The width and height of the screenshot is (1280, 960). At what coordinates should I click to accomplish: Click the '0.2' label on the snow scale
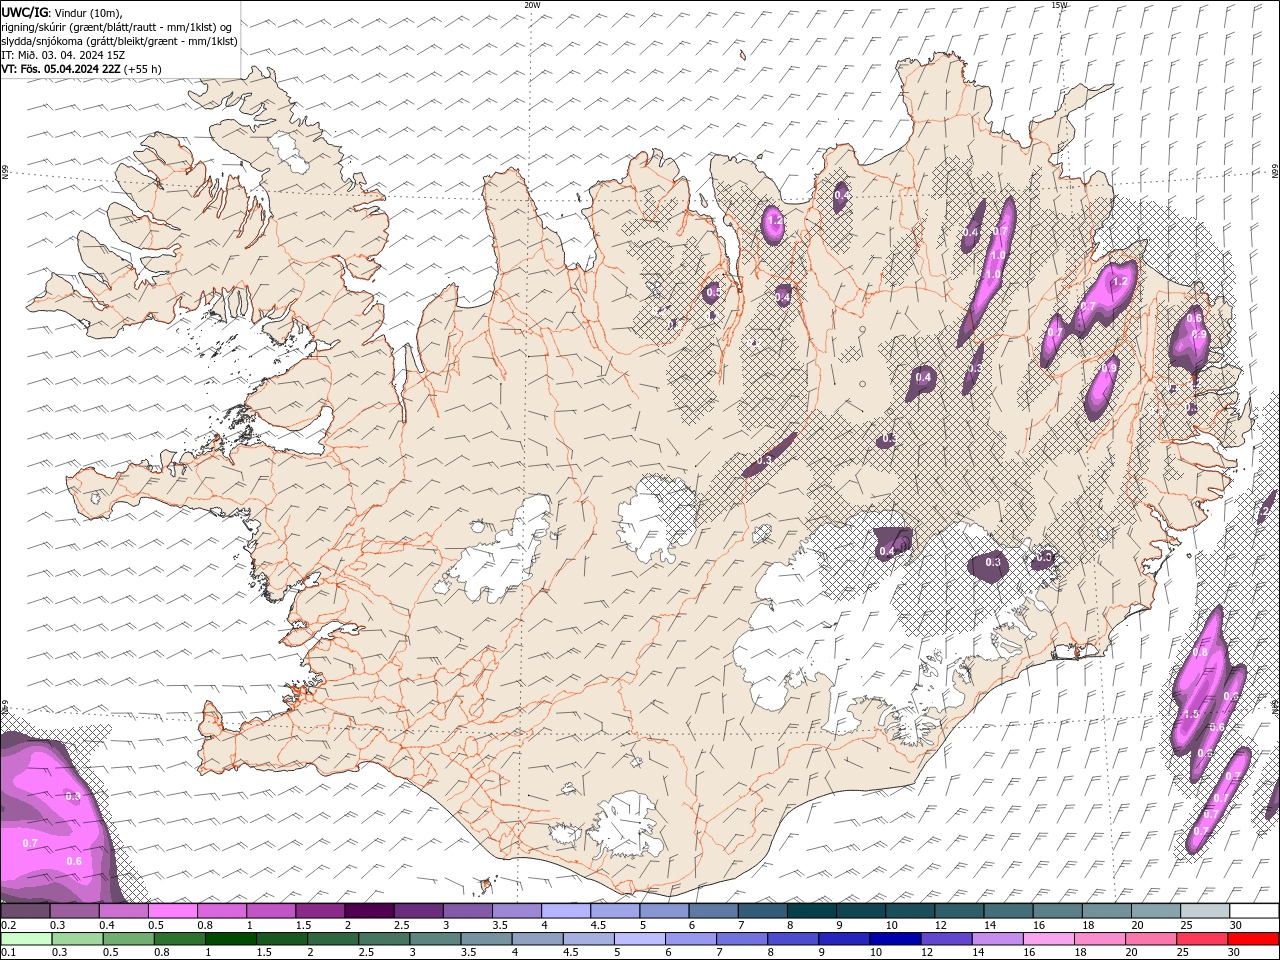[x=8, y=925]
